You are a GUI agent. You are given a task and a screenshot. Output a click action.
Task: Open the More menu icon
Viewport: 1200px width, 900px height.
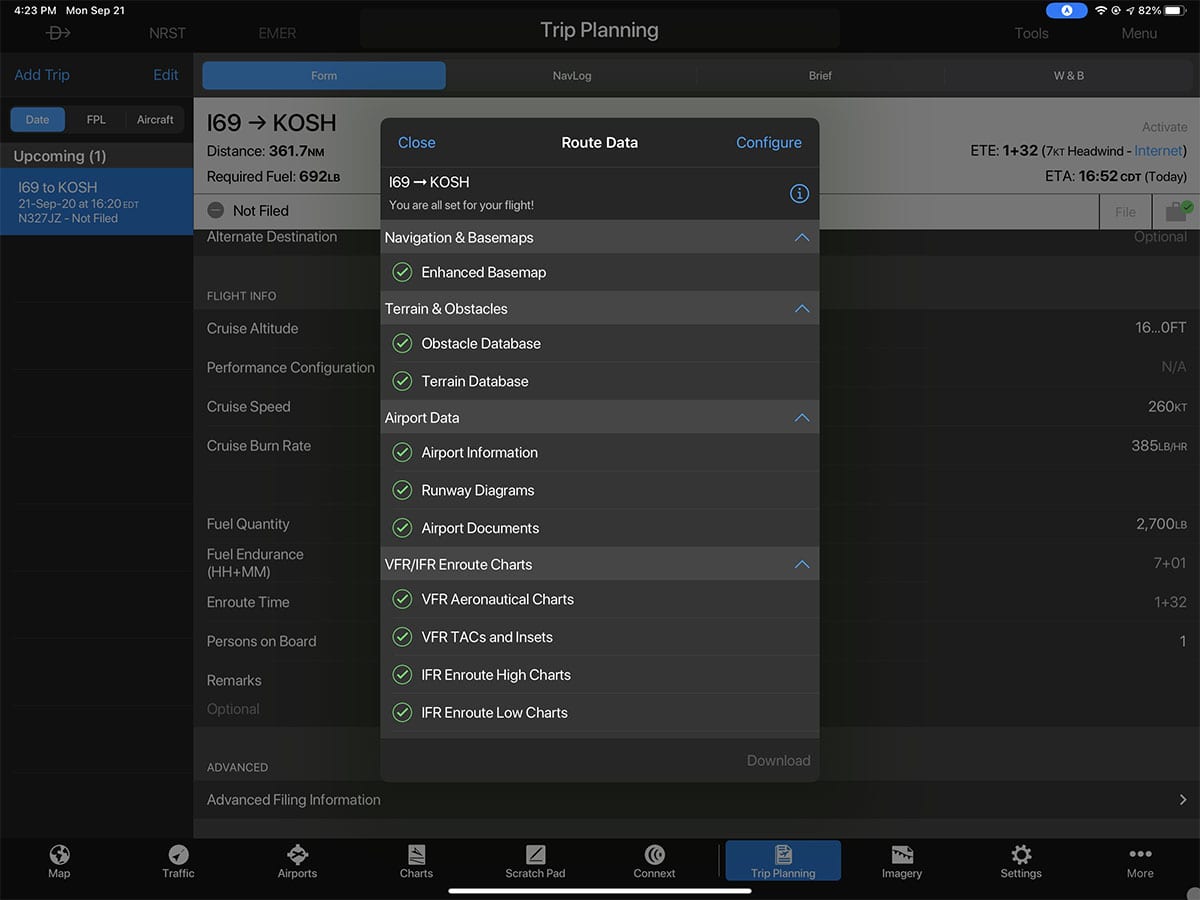(x=1140, y=855)
